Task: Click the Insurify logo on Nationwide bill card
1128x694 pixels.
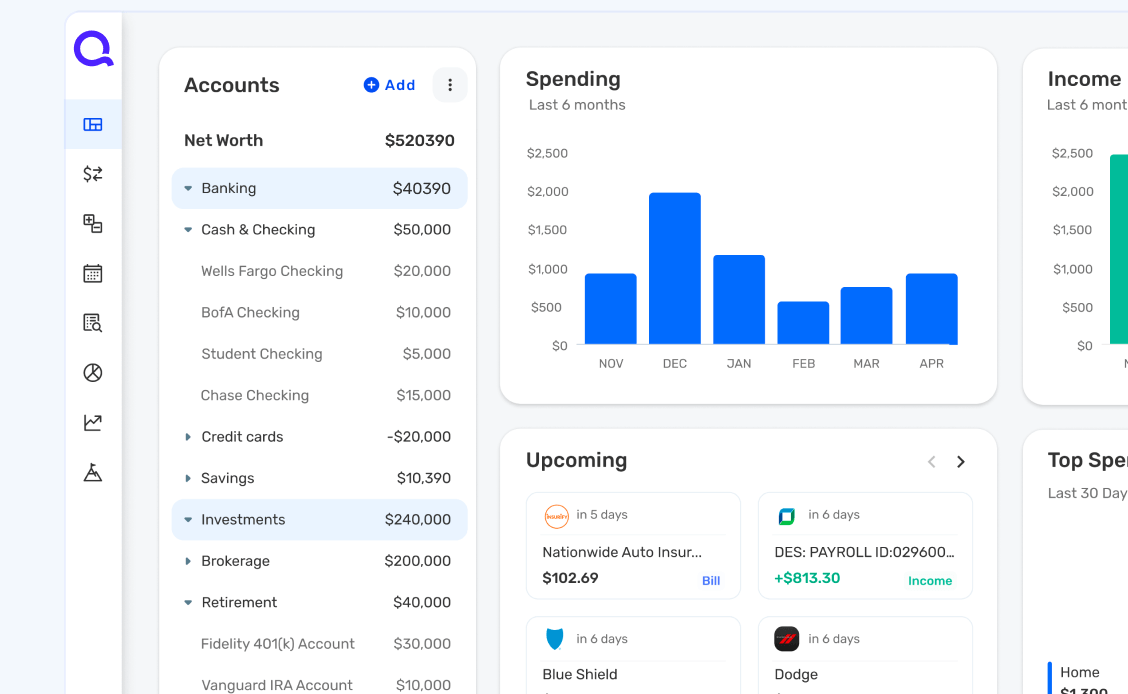Action: [557, 514]
